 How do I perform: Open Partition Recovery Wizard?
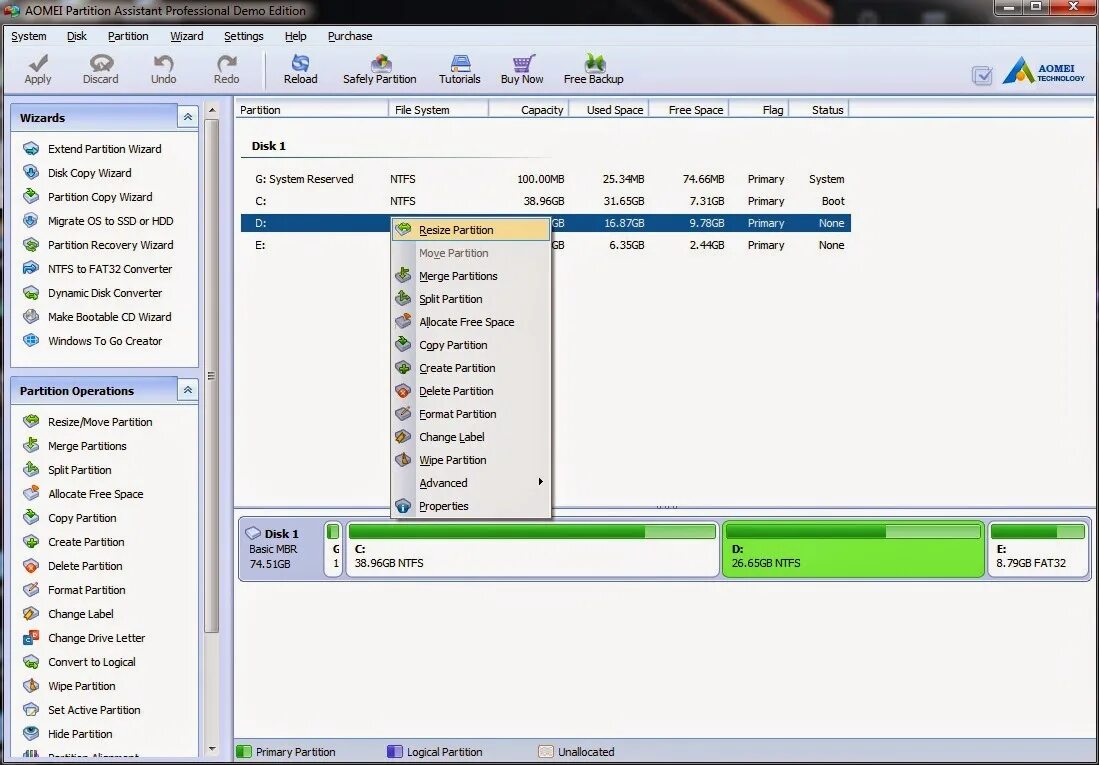tap(111, 245)
